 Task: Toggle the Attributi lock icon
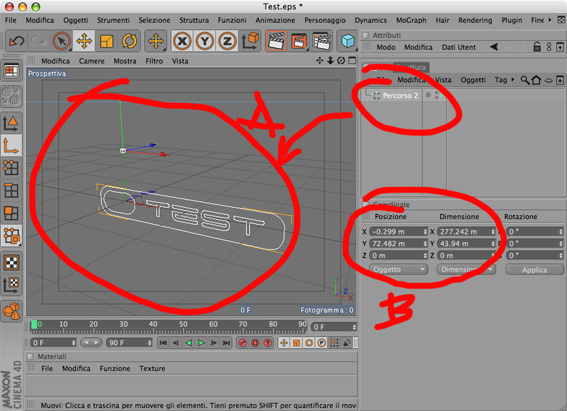[x=537, y=47]
